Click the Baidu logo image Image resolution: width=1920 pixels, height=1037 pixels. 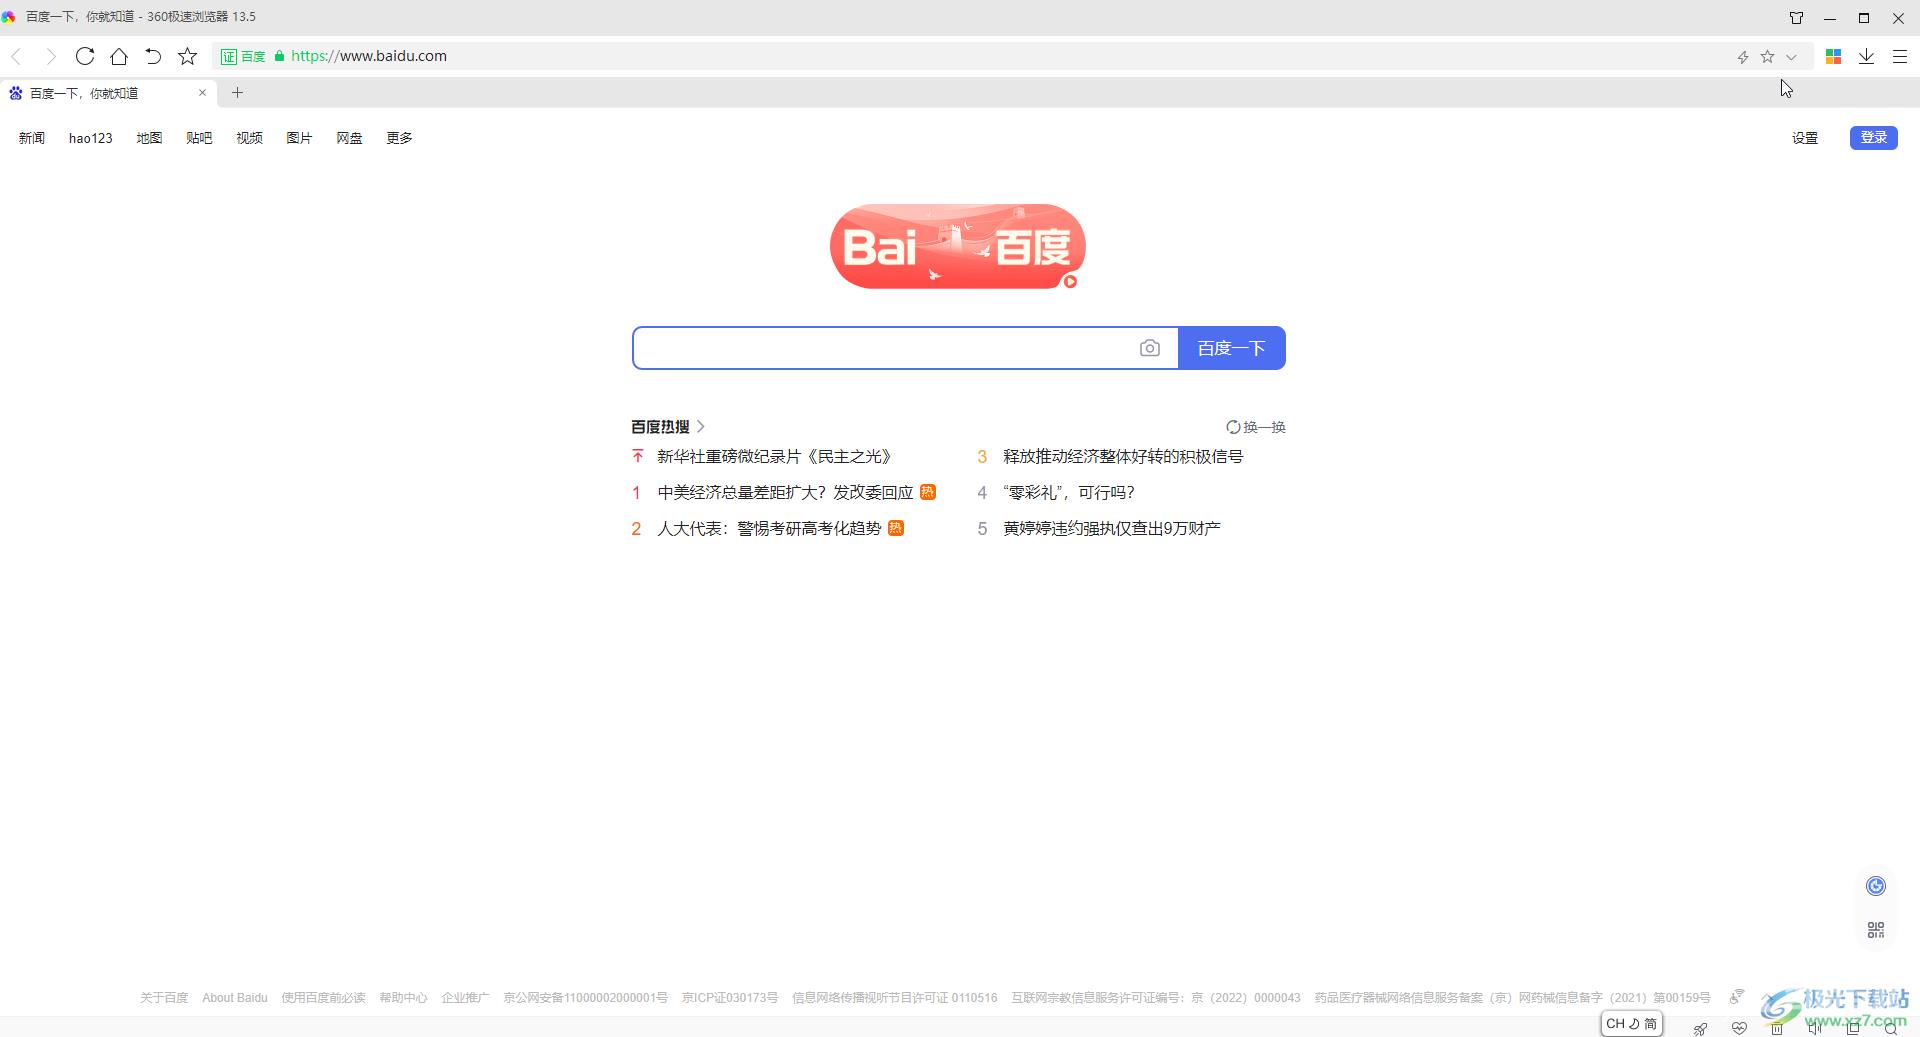957,246
